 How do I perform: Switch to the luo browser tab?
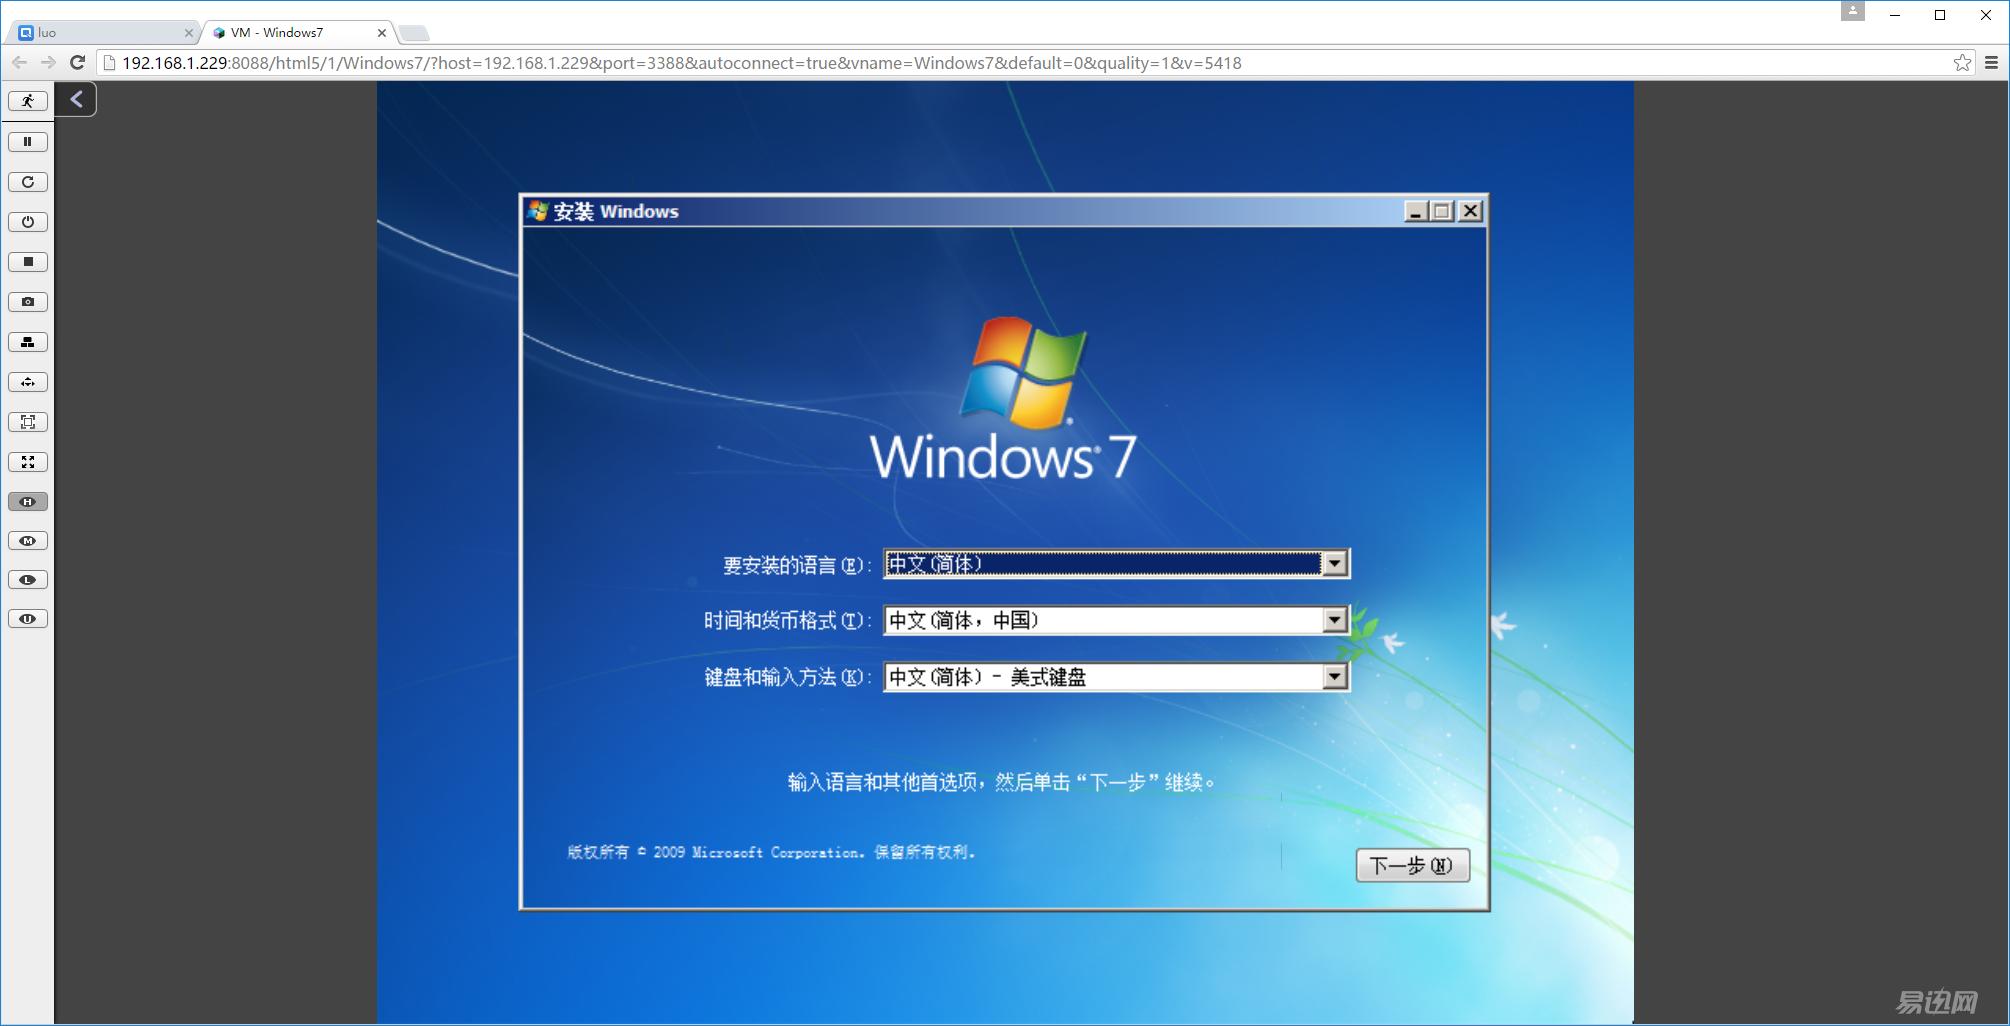point(100,33)
